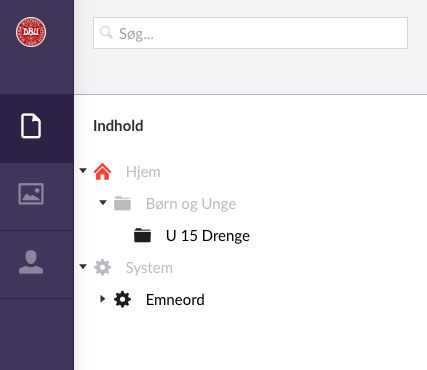Click the red home icon beside Hjem

tap(102, 172)
